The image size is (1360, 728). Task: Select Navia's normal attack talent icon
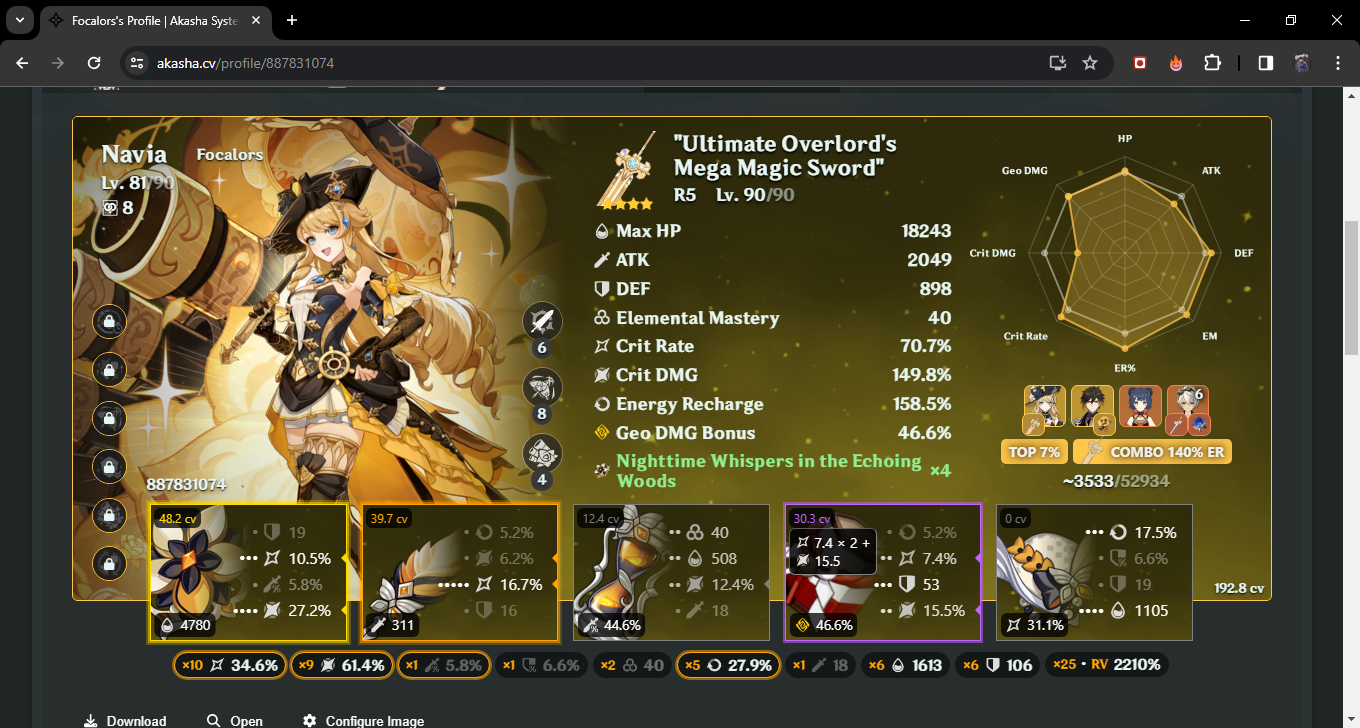coord(542,321)
